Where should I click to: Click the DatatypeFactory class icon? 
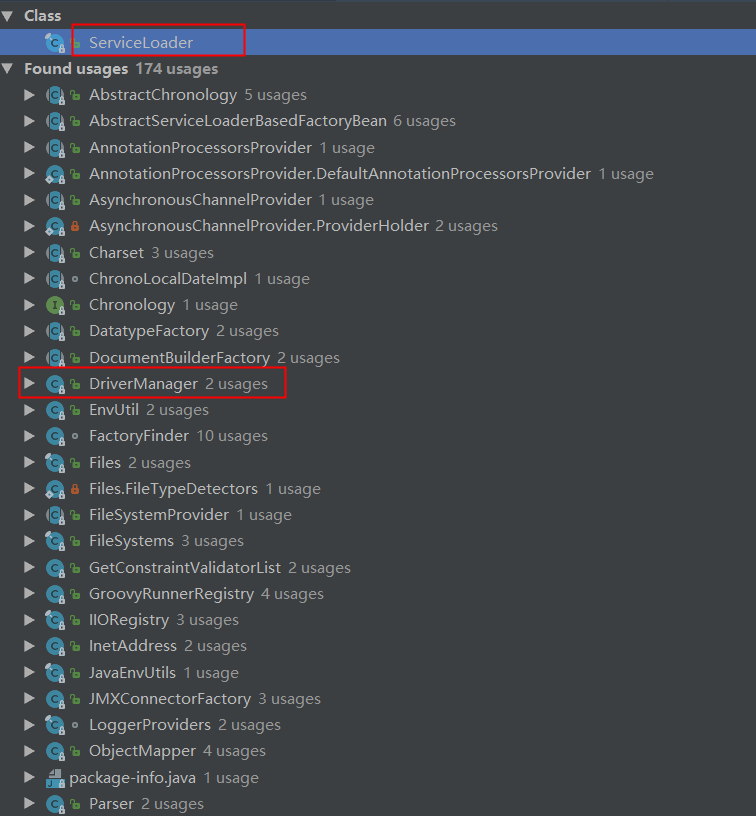(55, 332)
